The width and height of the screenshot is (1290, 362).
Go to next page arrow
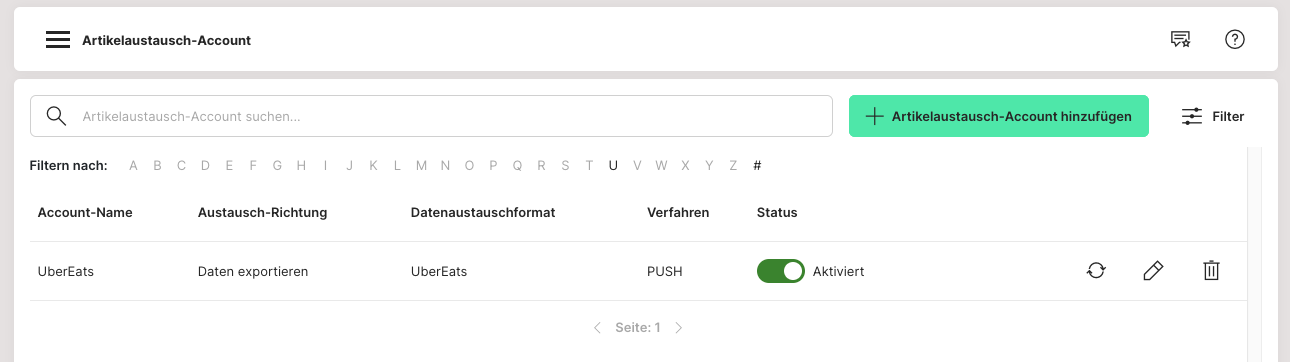678,327
